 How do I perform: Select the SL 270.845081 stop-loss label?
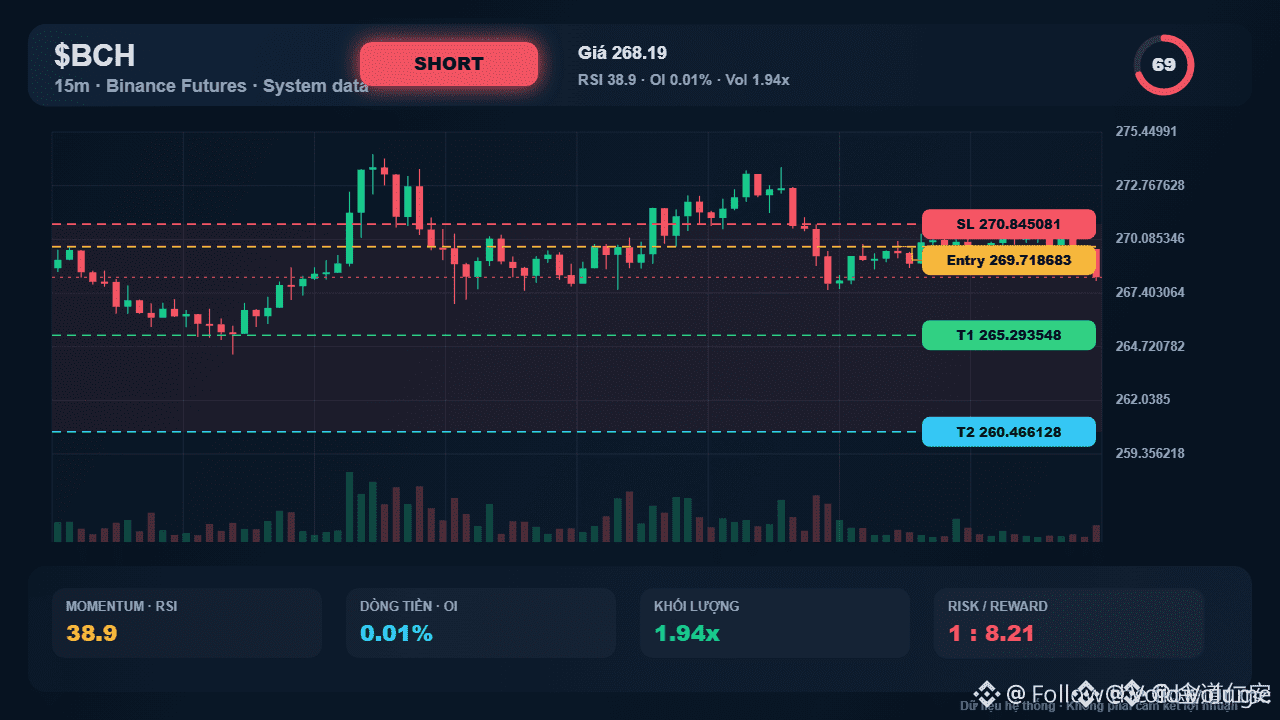click(1009, 224)
